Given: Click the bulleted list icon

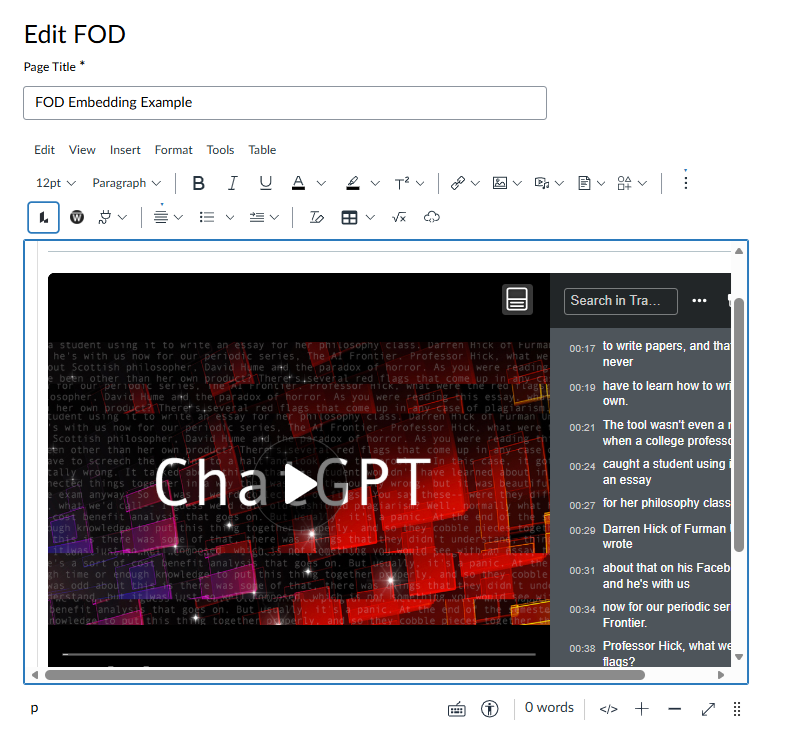Looking at the screenshot, I should 207,217.
